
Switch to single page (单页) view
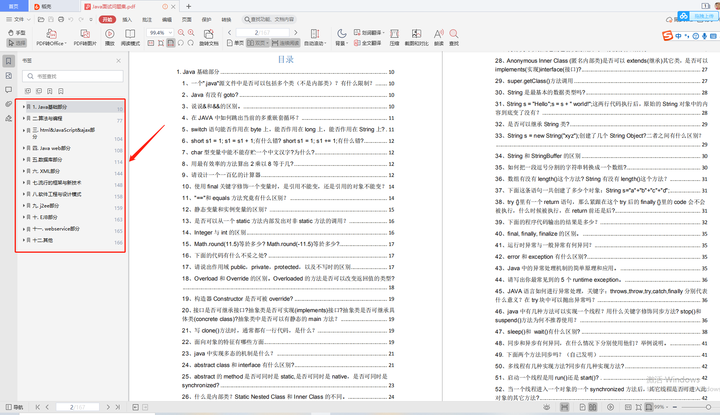coord(236,43)
